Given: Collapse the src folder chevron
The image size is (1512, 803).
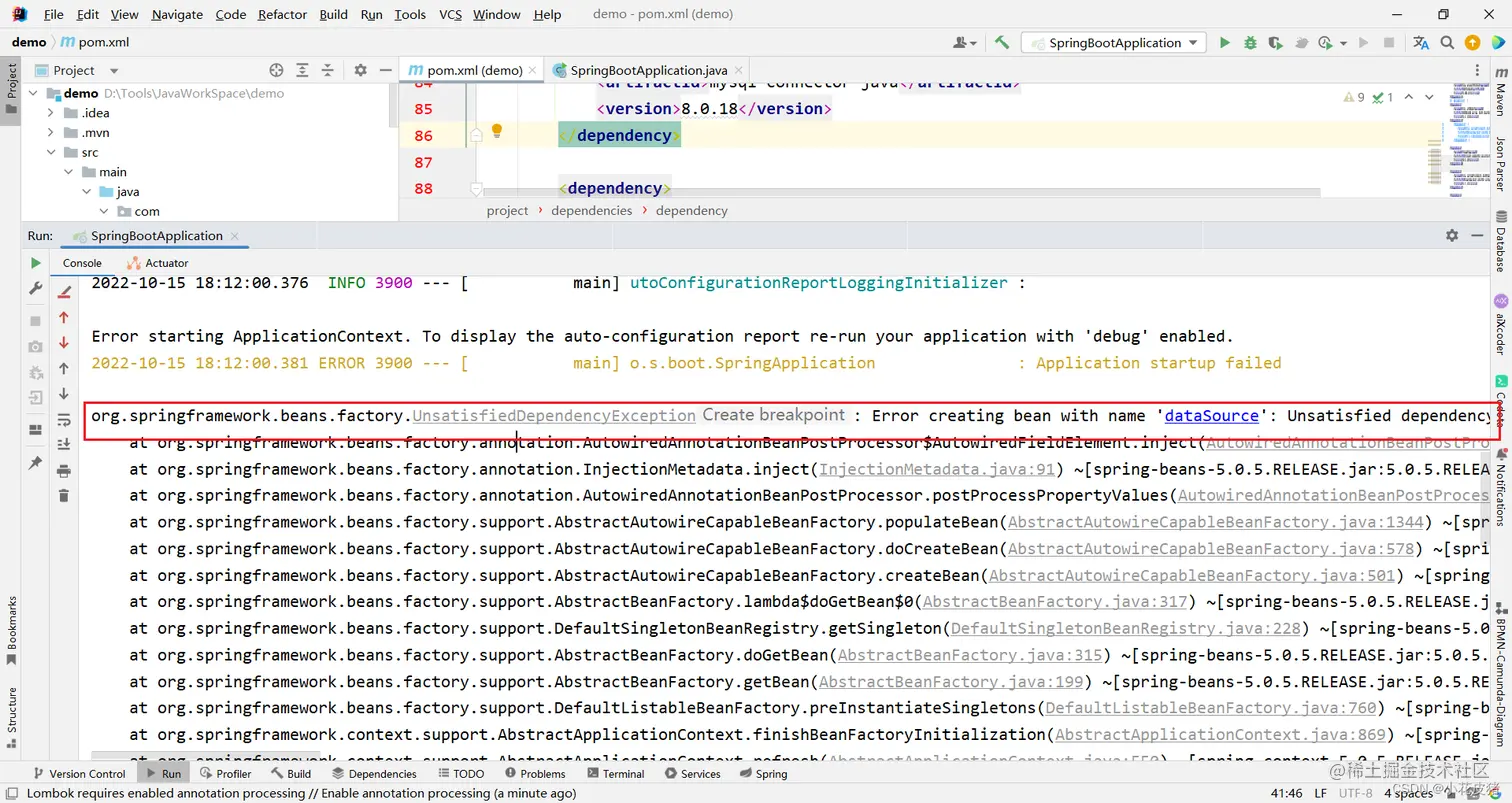Looking at the screenshot, I should click(x=51, y=152).
